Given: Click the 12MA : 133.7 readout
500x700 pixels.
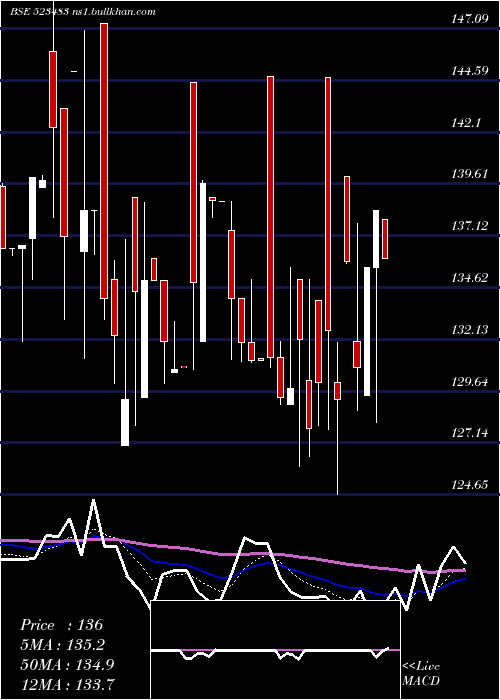Looking at the screenshot, I should [x=67, y=684].
